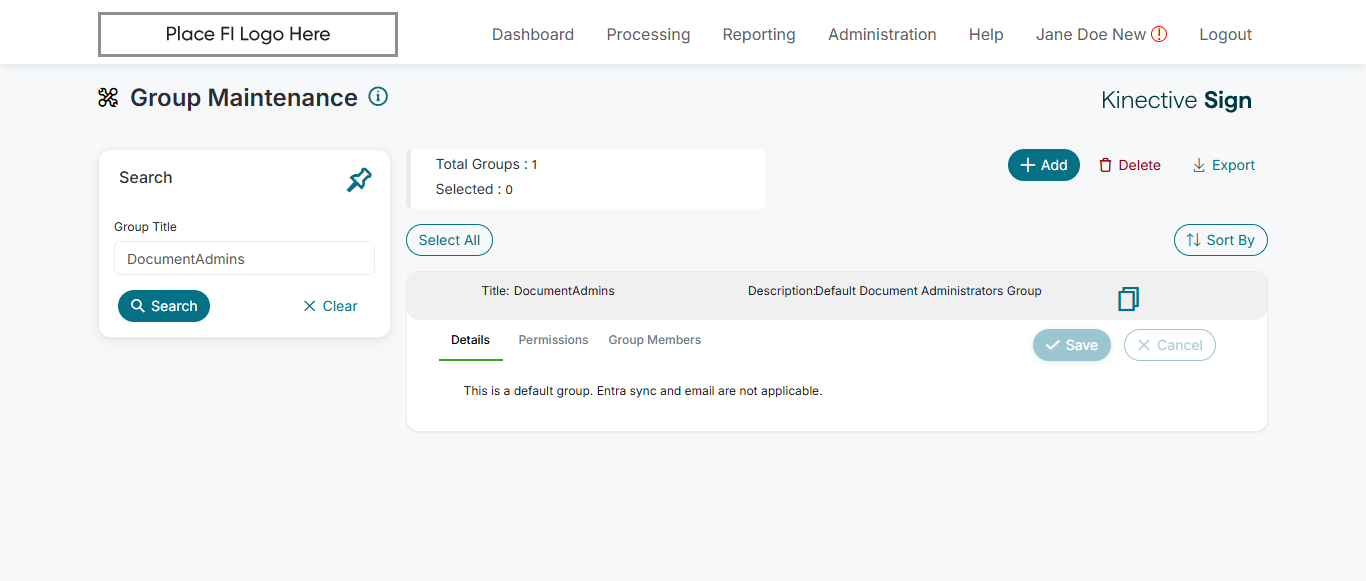Image resolution: width=1366 pixels, height=581 pixels.
Task: Switch to the Group Members tab
Action: click(654, 340)
